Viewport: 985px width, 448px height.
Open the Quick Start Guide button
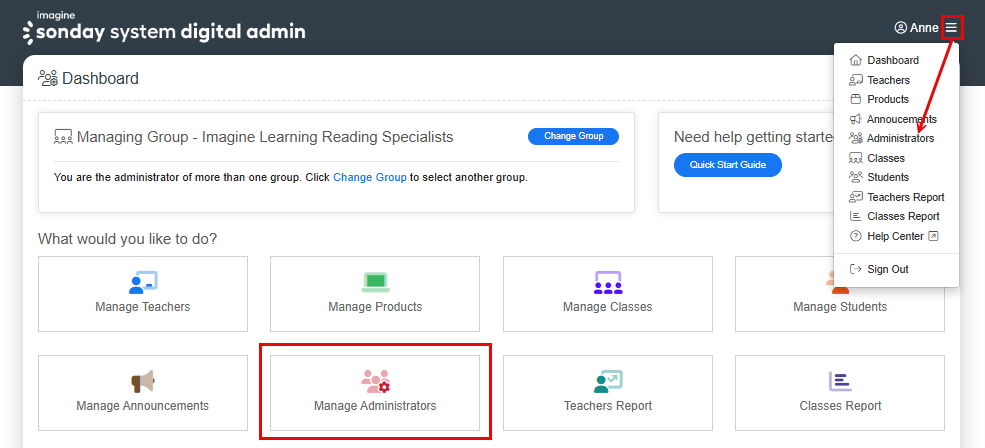coord(727,165)
